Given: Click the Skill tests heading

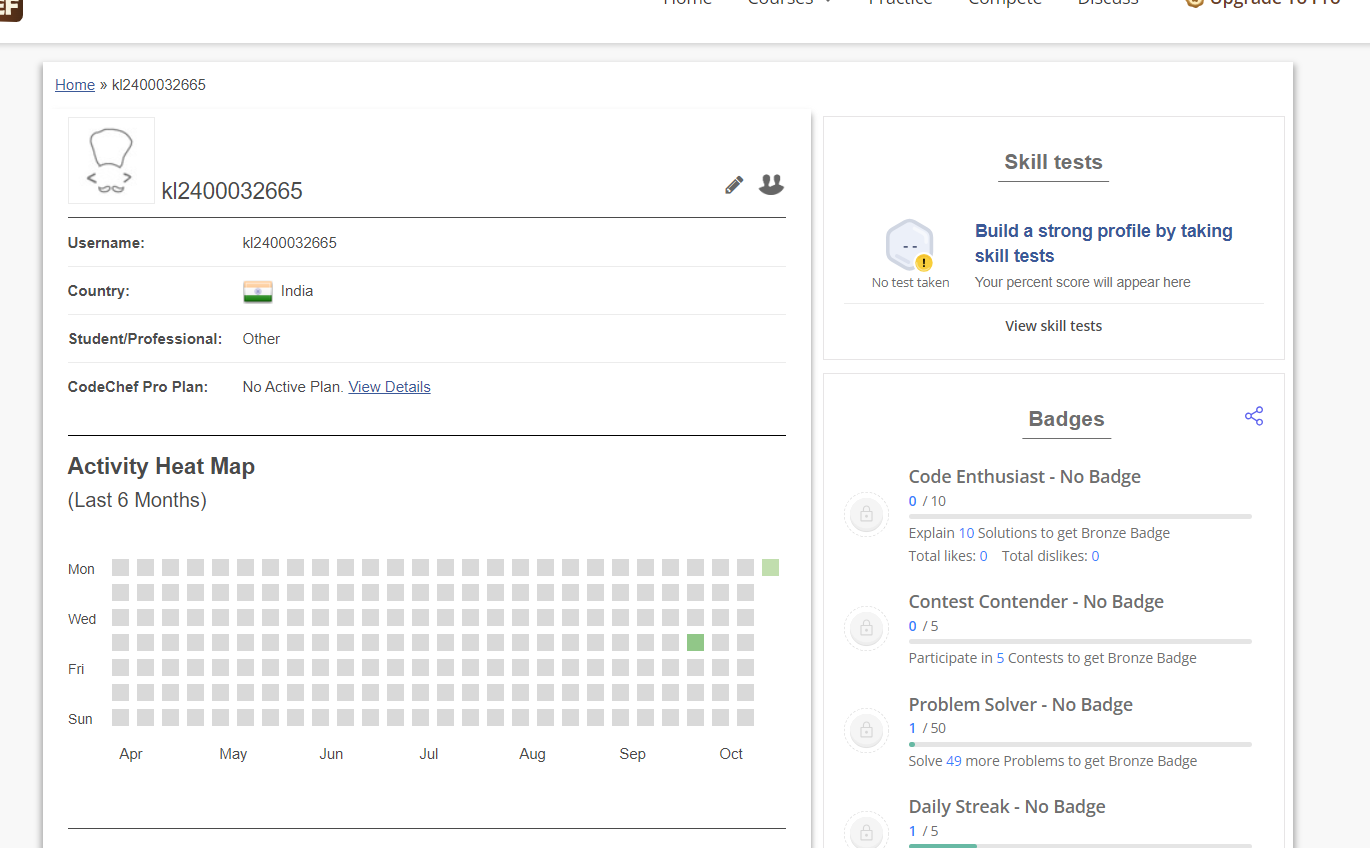Looking at the screenshot, I should point(1054,162).
